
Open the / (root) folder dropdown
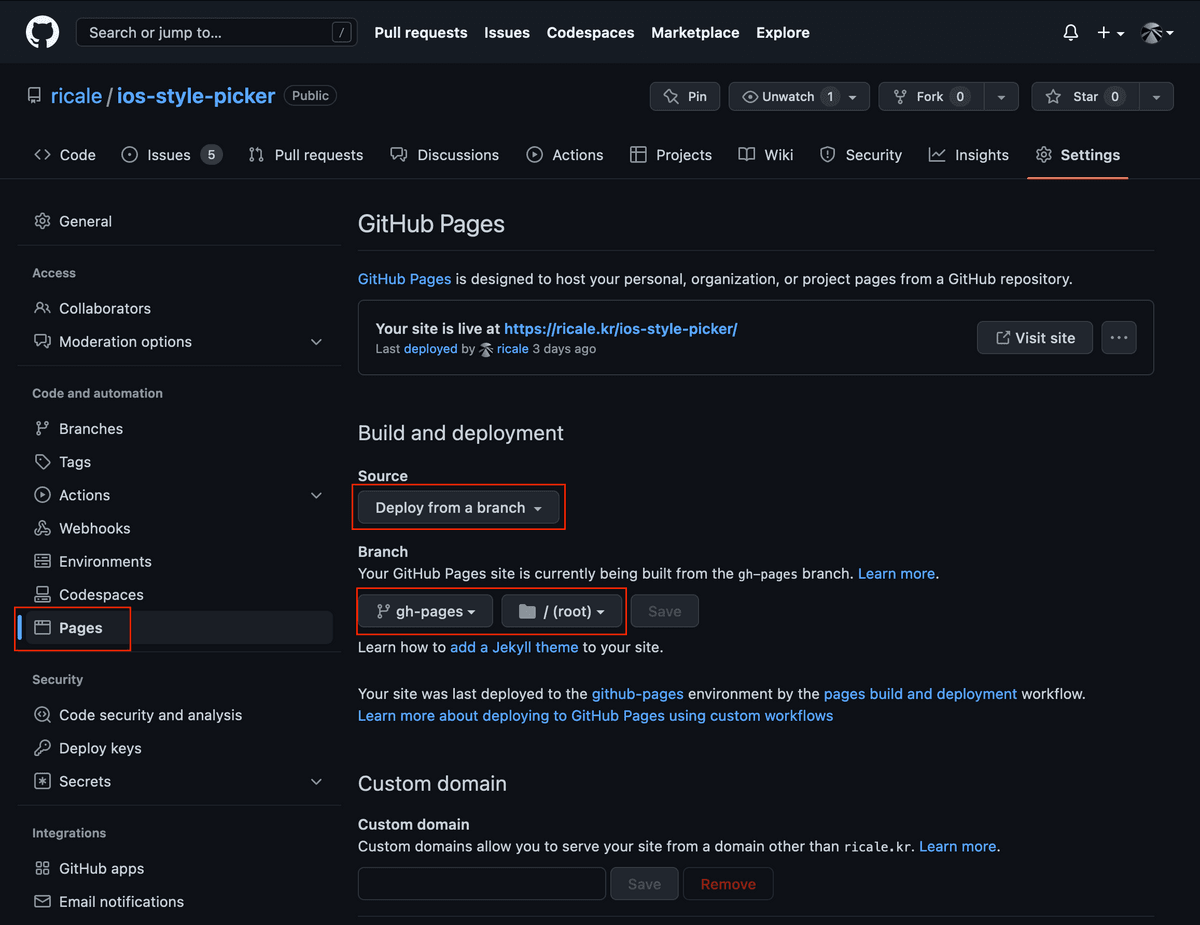click(562, 611)
